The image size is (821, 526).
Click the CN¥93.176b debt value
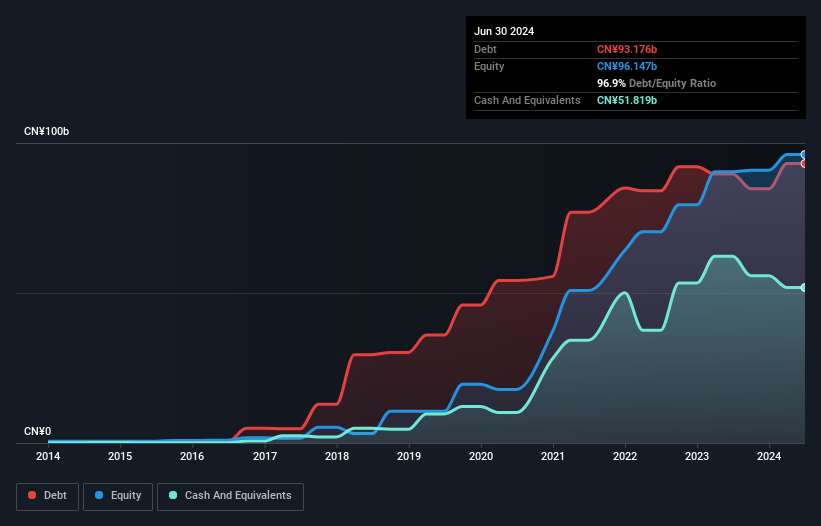coord(627,49)
